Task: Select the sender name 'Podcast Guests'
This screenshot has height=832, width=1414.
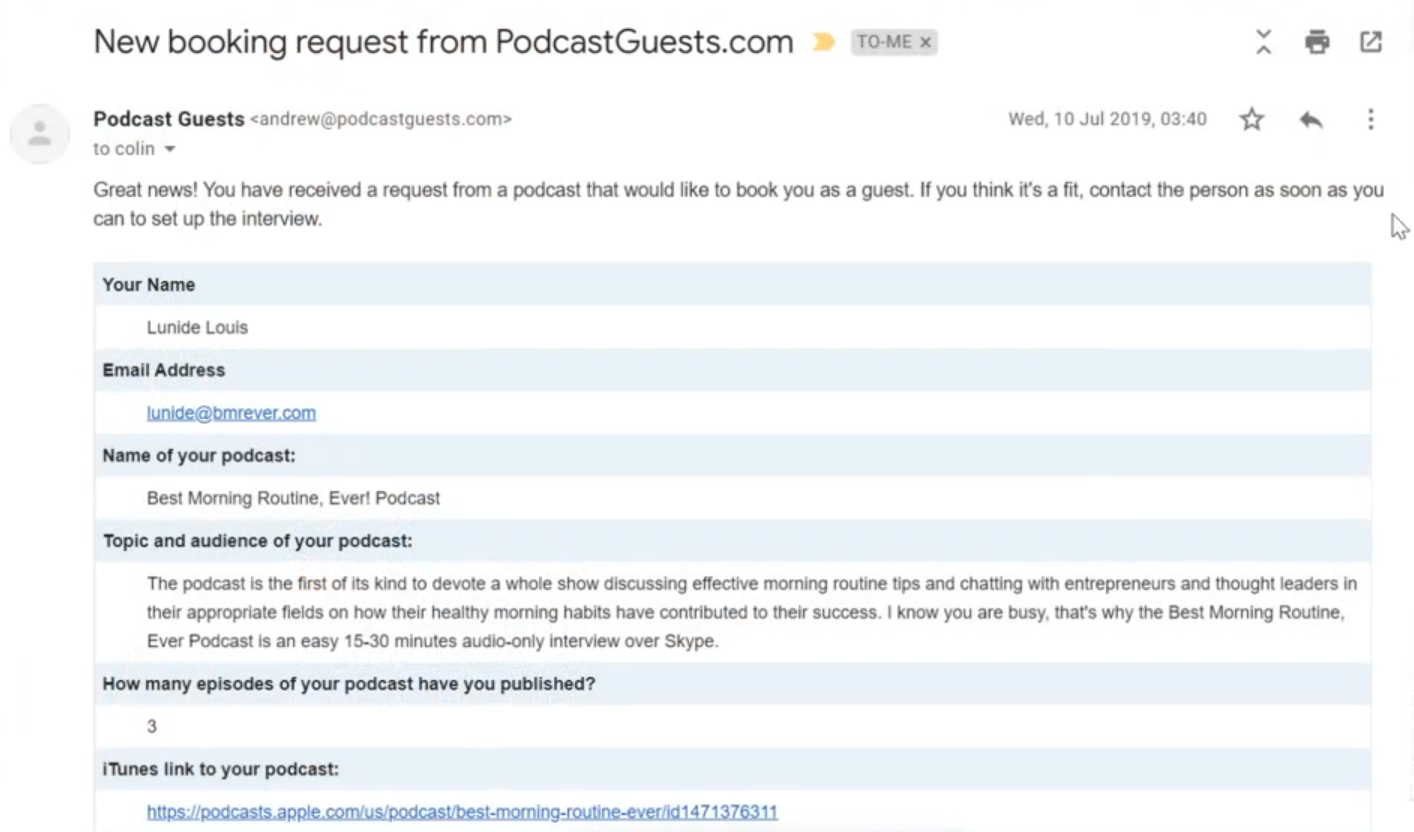Action: 168,118
